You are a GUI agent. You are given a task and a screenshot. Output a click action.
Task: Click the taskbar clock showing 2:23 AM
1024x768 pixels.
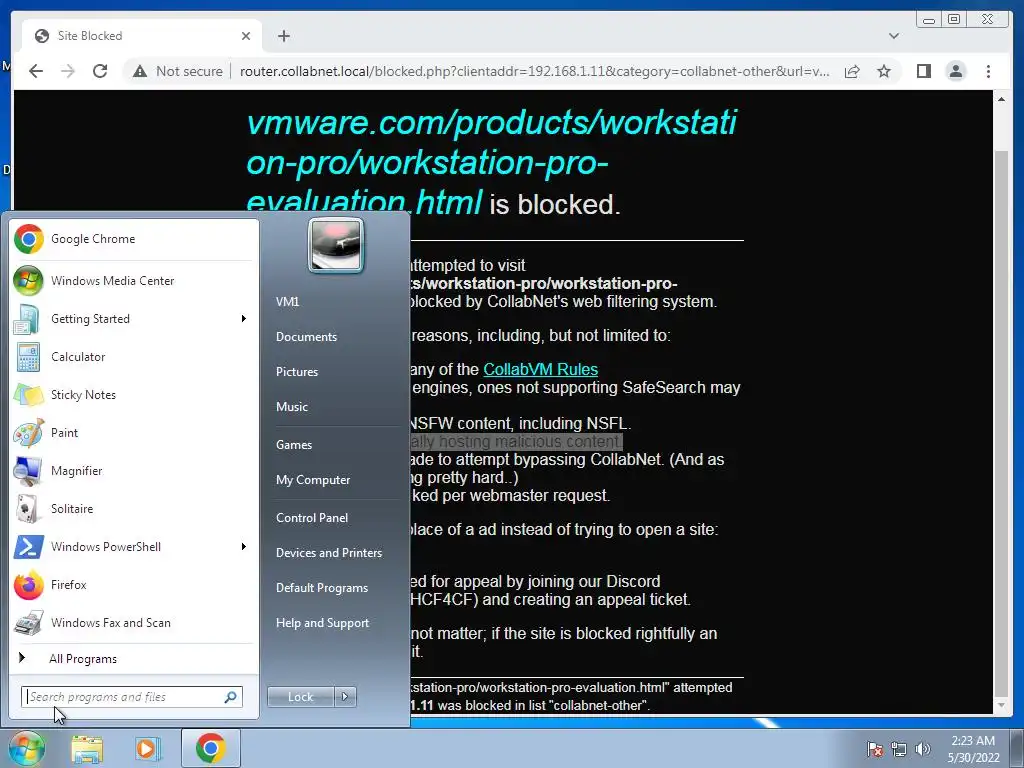973,749
